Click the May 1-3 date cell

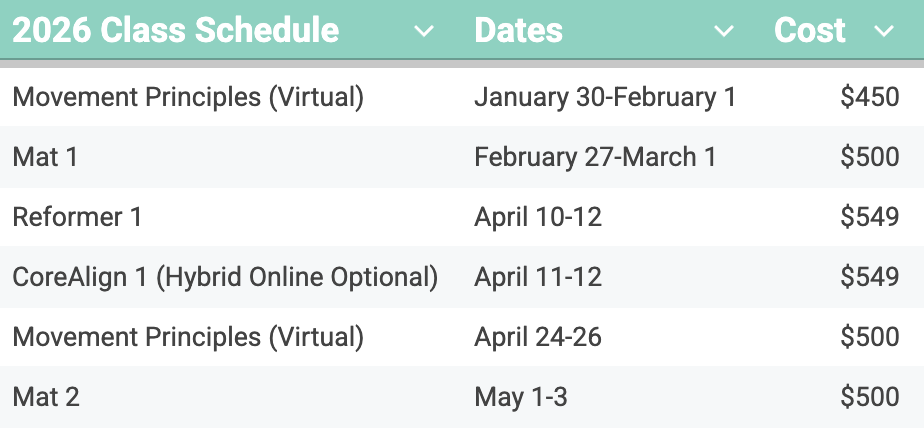(x=521, y=397)
